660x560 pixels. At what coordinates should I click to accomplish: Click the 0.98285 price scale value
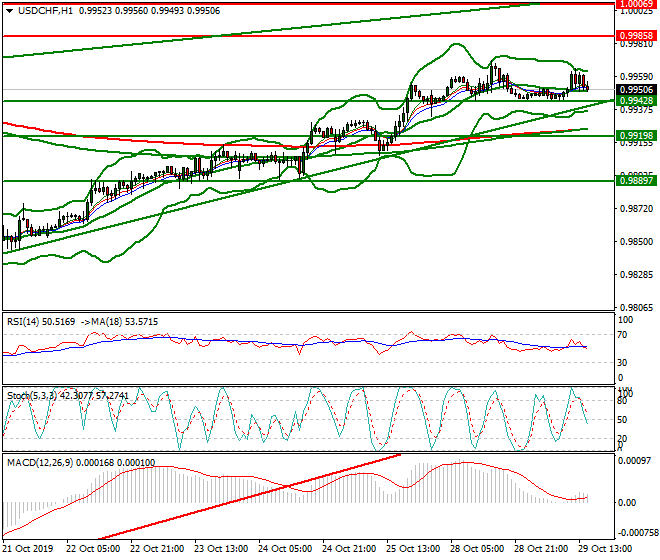(636, 275)
